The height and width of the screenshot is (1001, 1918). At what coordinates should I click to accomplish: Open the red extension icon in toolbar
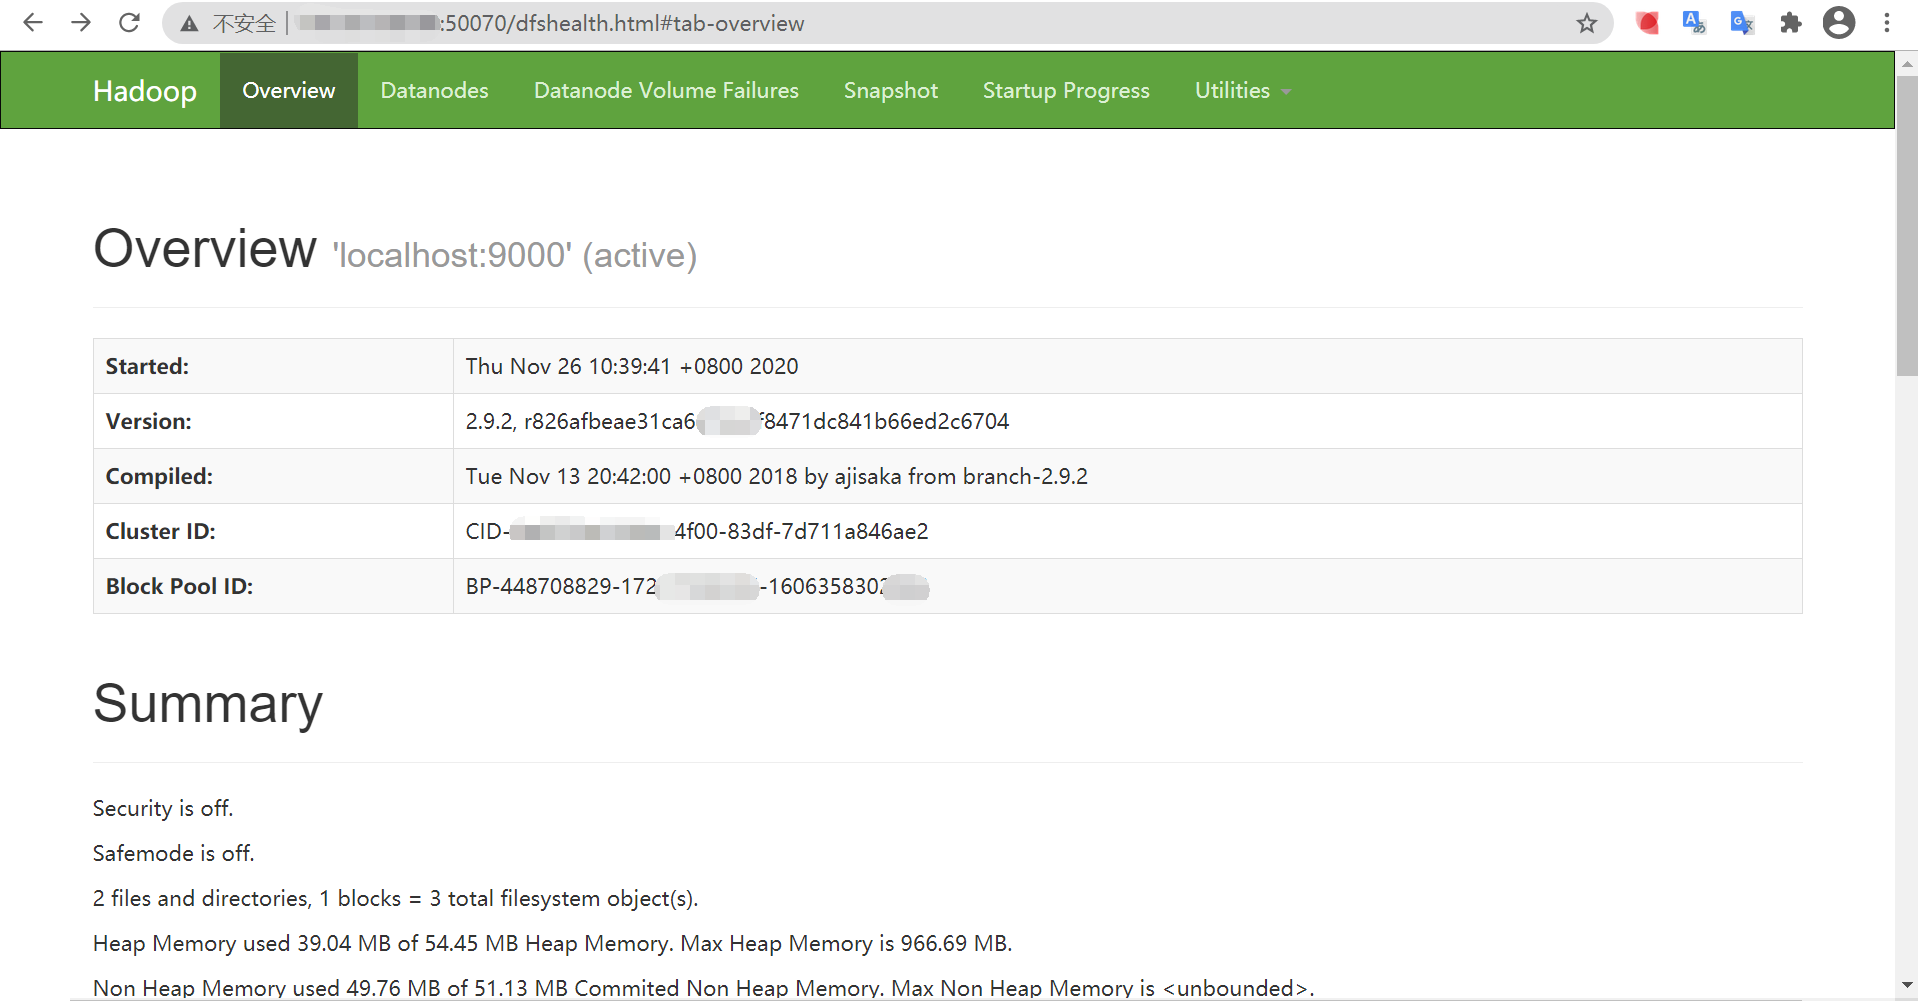click(1647, 23)
